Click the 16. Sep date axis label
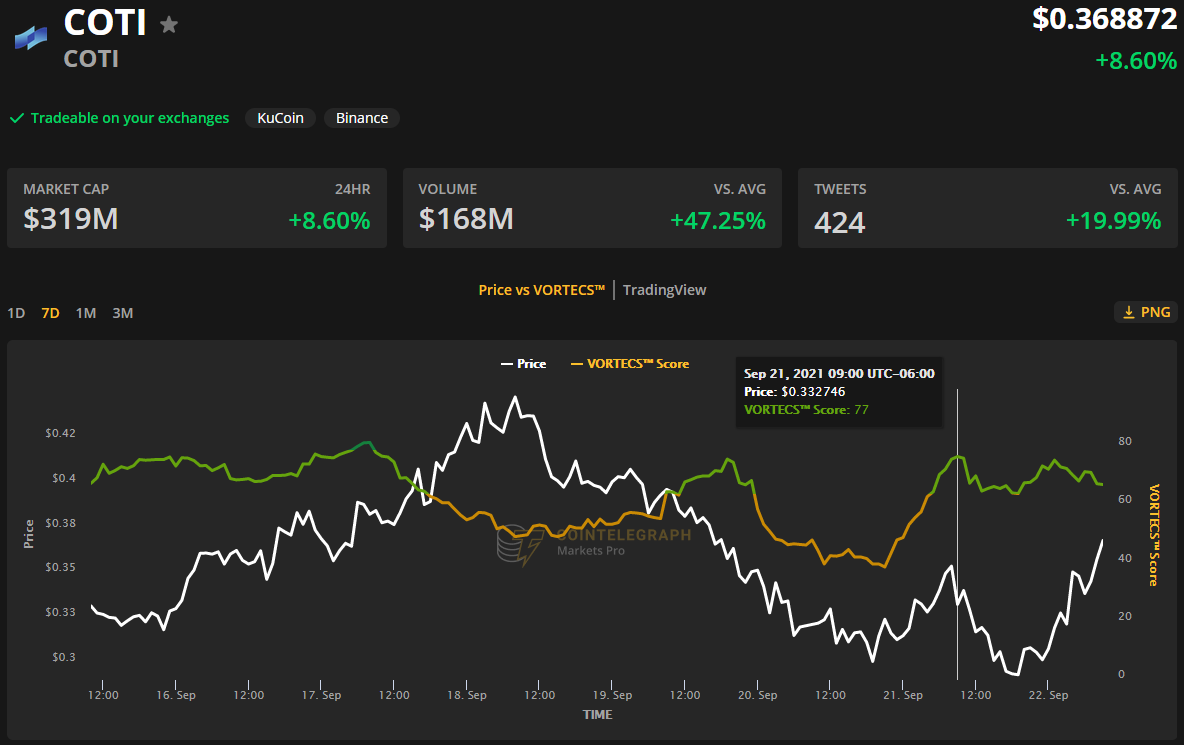1184x745 pixels. tap(176, 695)
